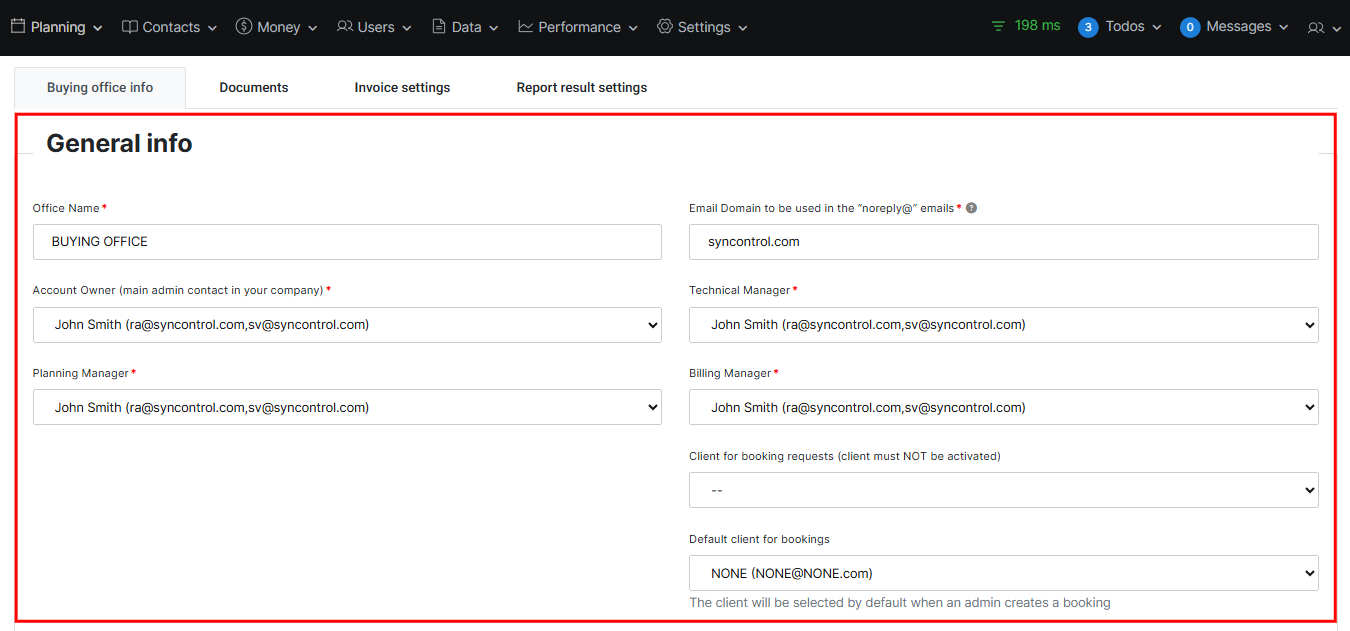Click the Contacts book icon
1350x631 pixels.
point(130,27)
